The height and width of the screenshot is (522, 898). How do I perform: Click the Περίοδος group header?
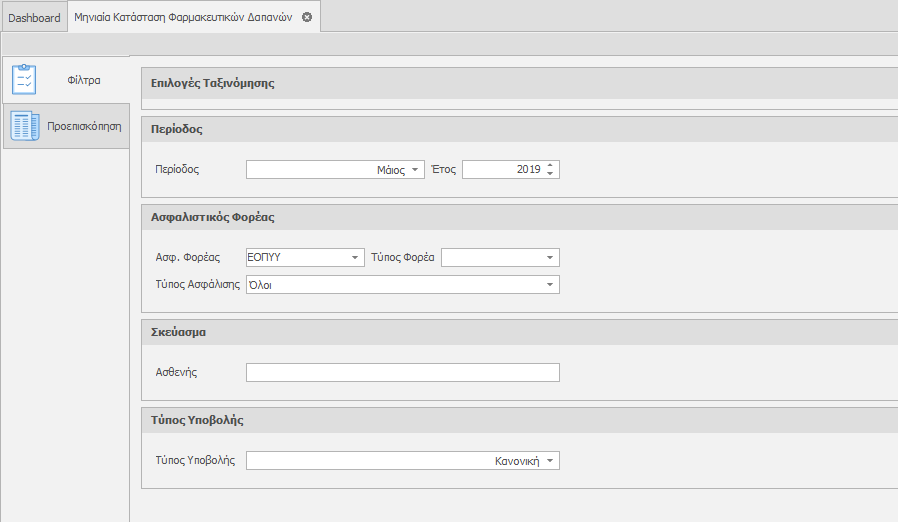pyautogui.click(x=177, y=129)
